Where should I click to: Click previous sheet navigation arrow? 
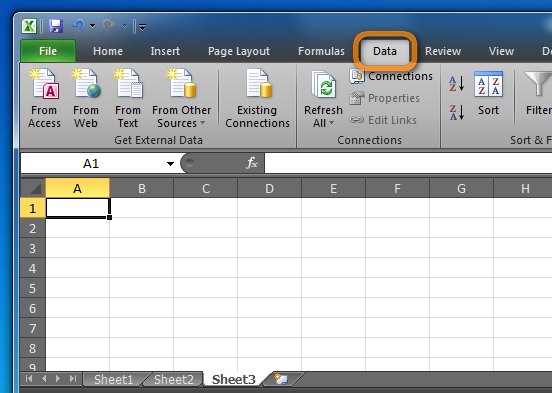point(44,379)
